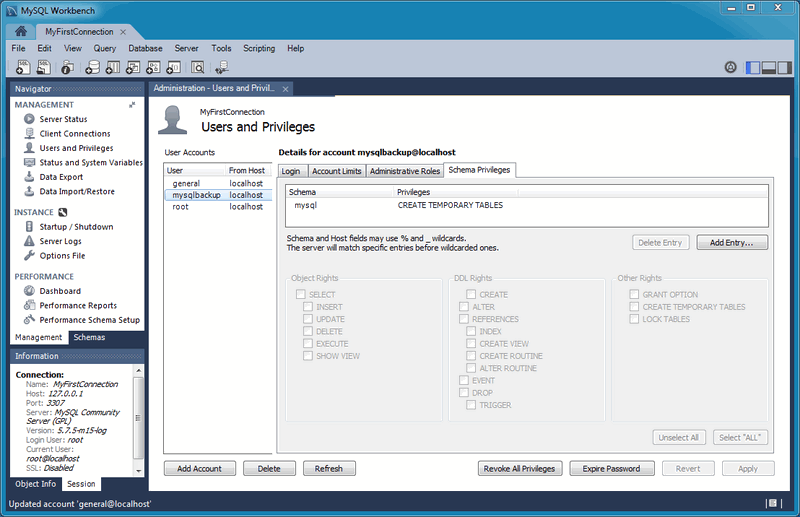Click the create new function icon

[173, 67]
